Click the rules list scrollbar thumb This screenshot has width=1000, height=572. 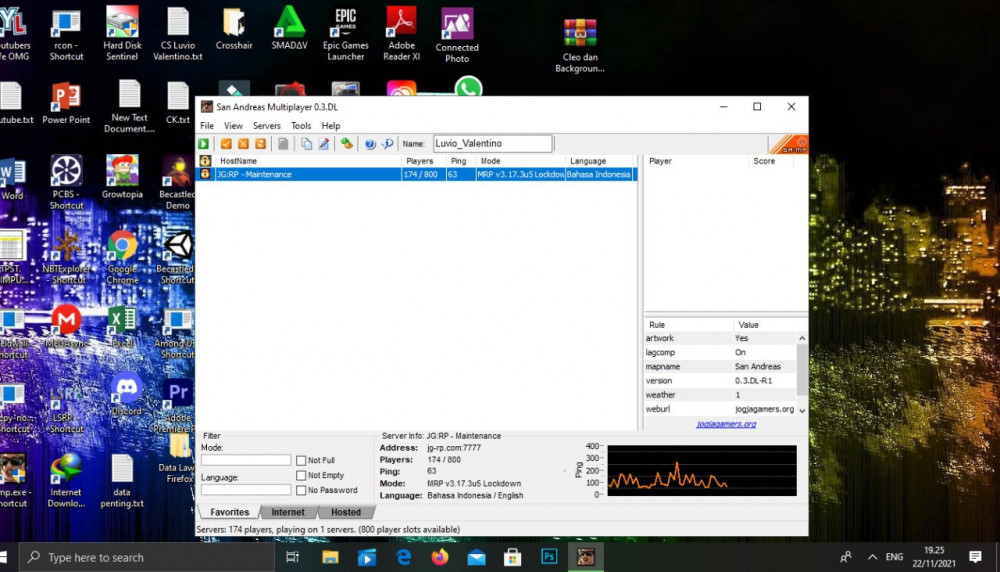802,369
